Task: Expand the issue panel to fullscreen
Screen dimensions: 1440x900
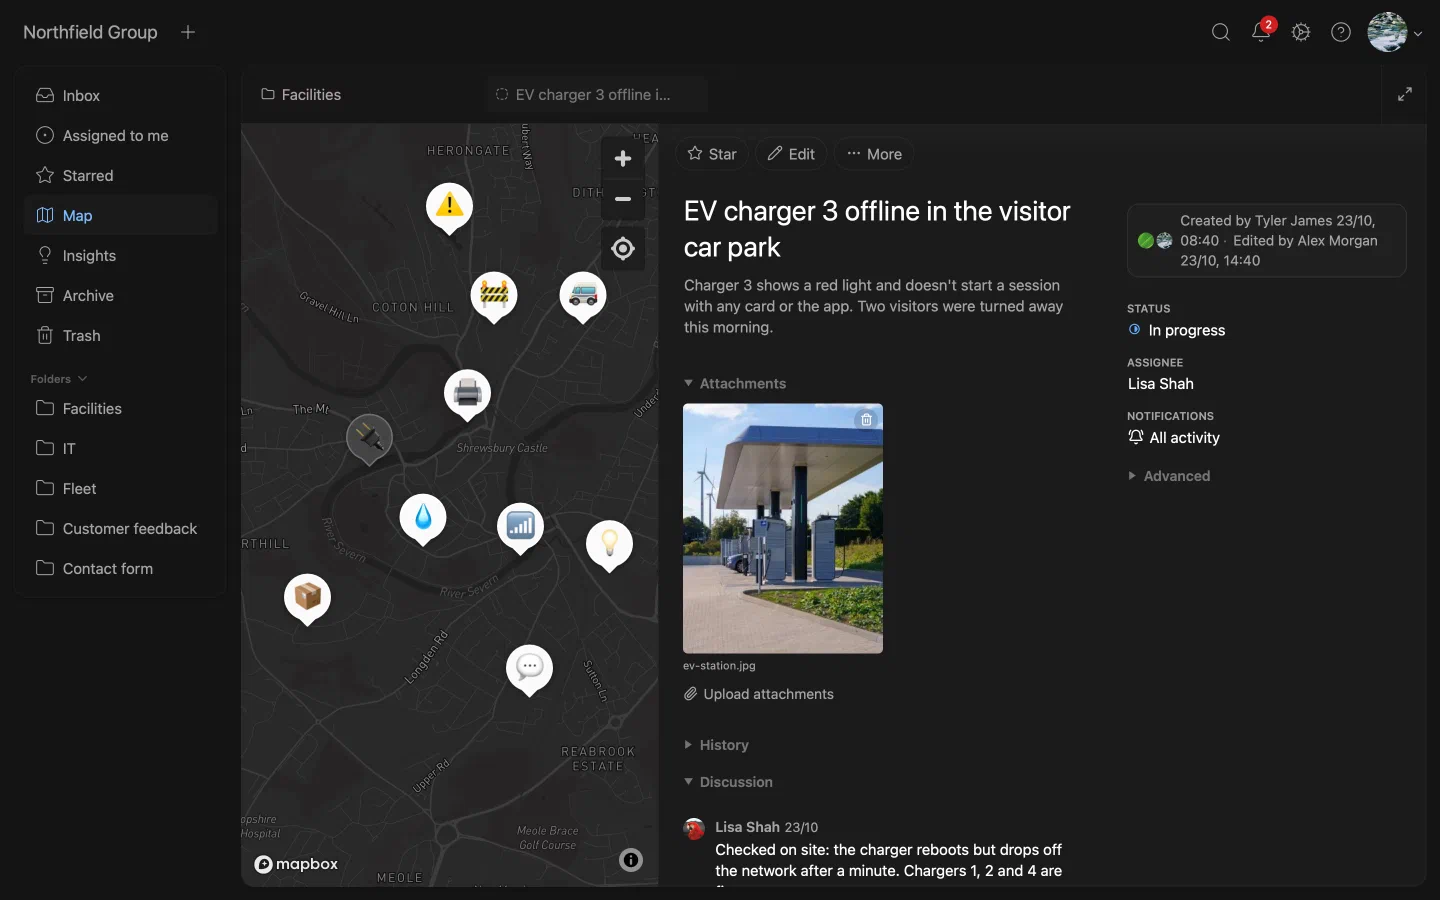Action: point(1405,94)
